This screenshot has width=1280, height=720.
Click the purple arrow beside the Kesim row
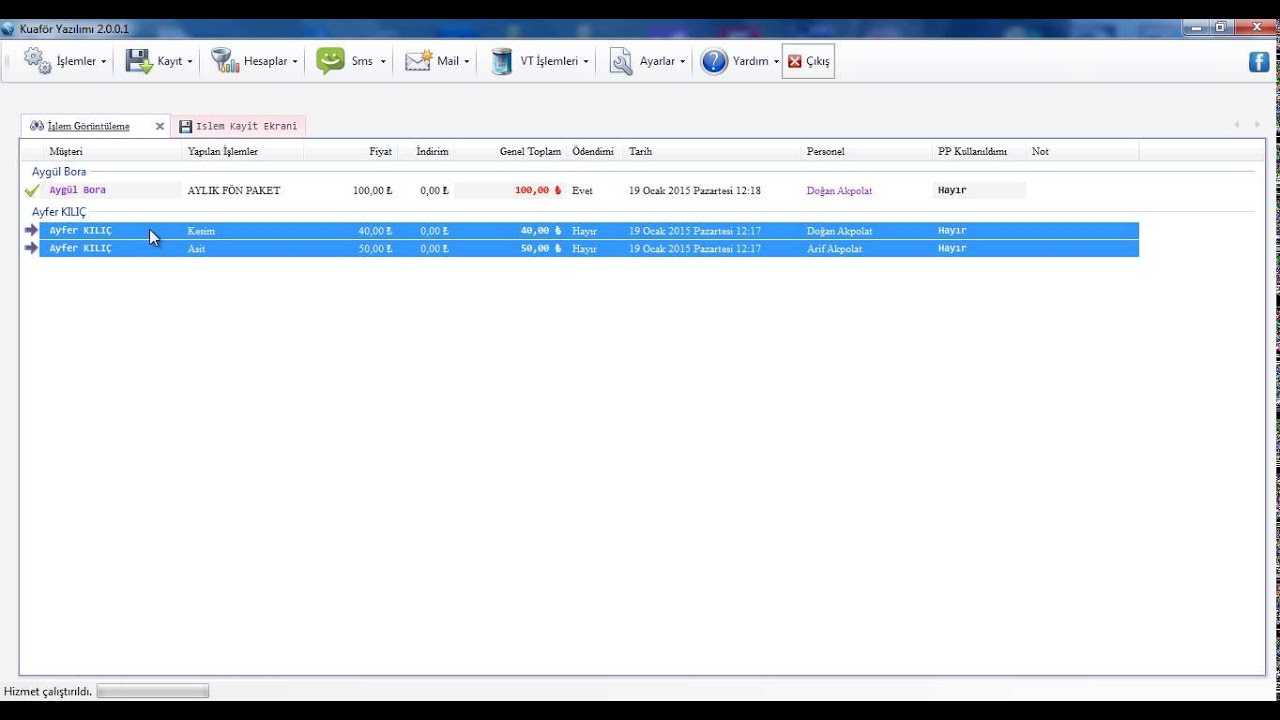point(31,230)
